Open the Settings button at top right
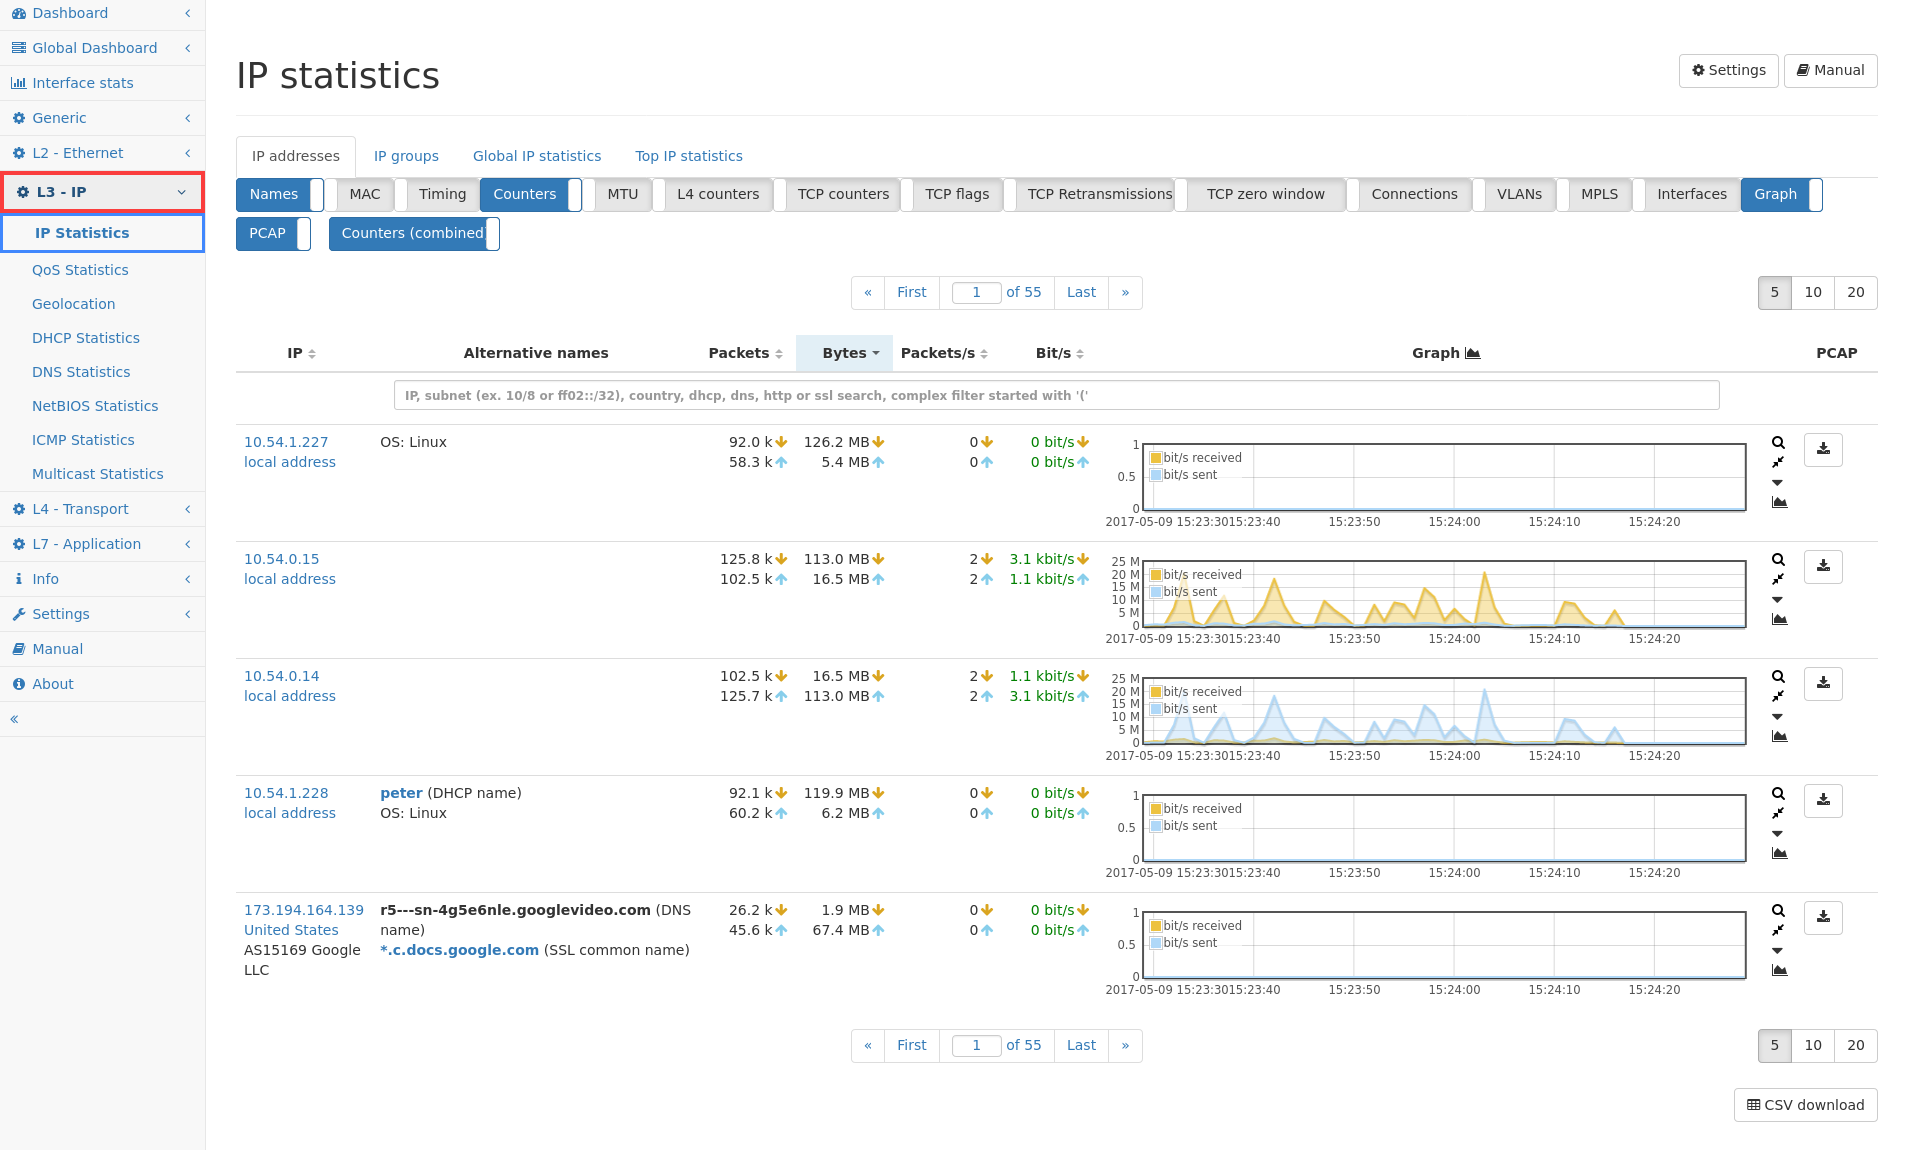1906x1150 pixels. point(1728,70)
